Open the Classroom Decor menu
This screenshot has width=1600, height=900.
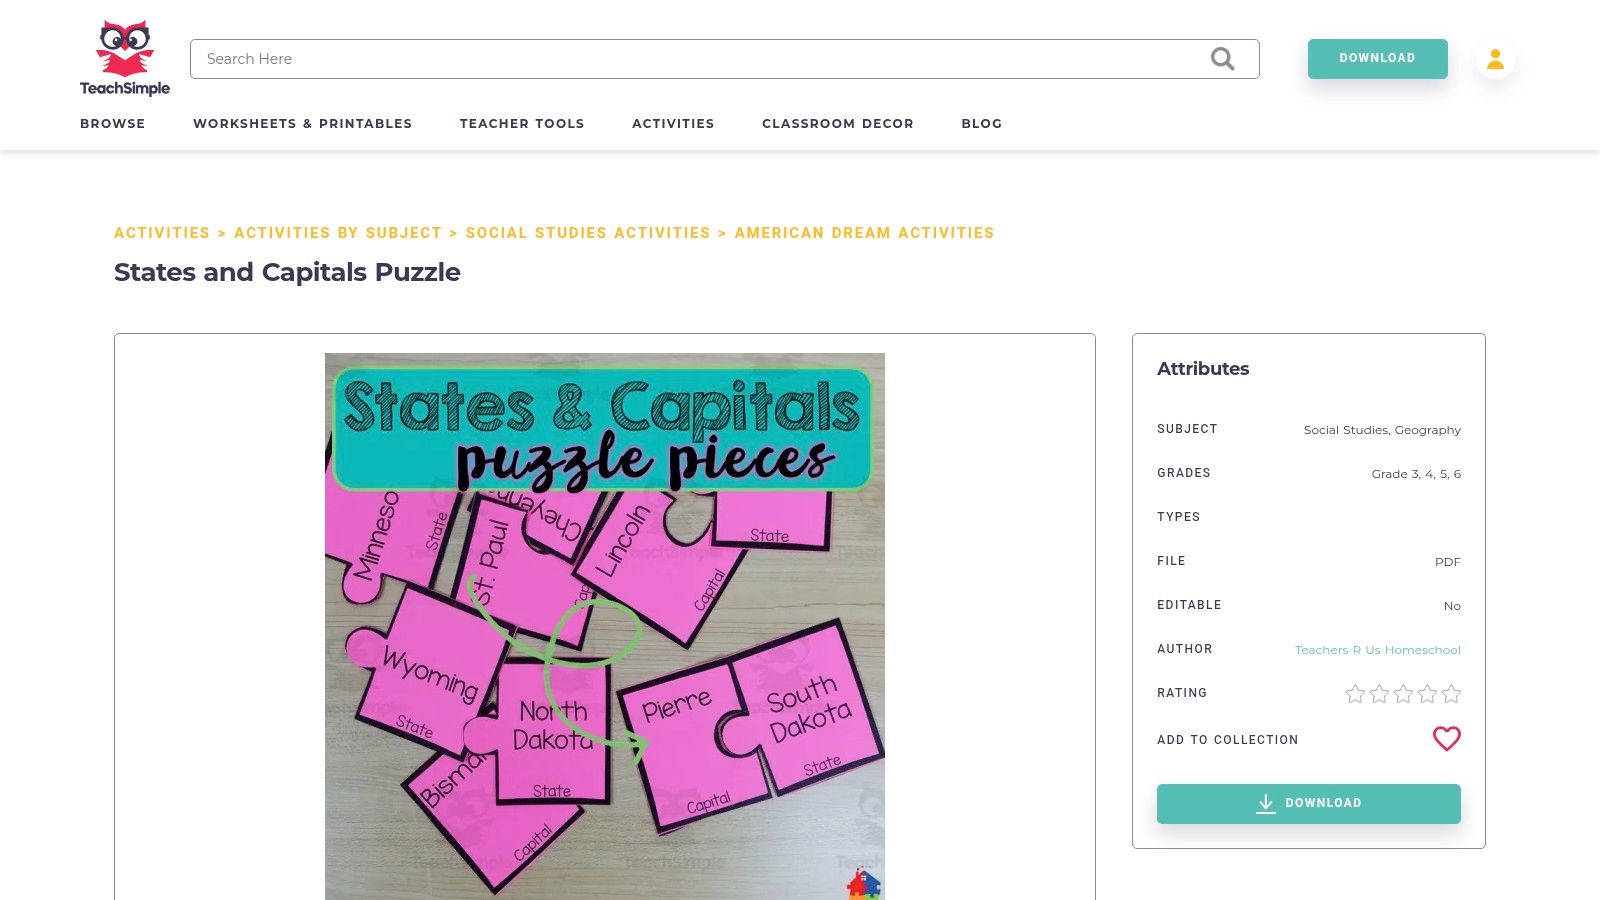(838, 124)
